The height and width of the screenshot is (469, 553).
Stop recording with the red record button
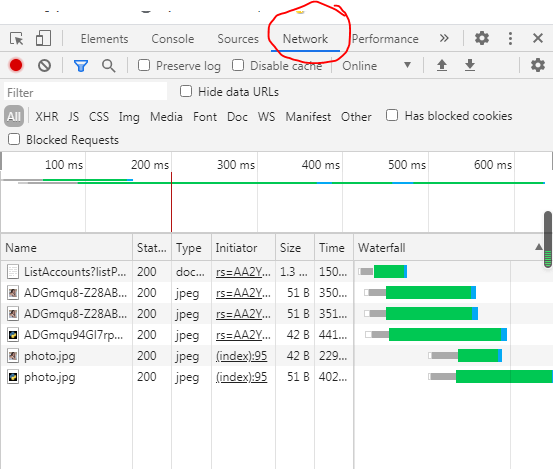click(16, 65)
